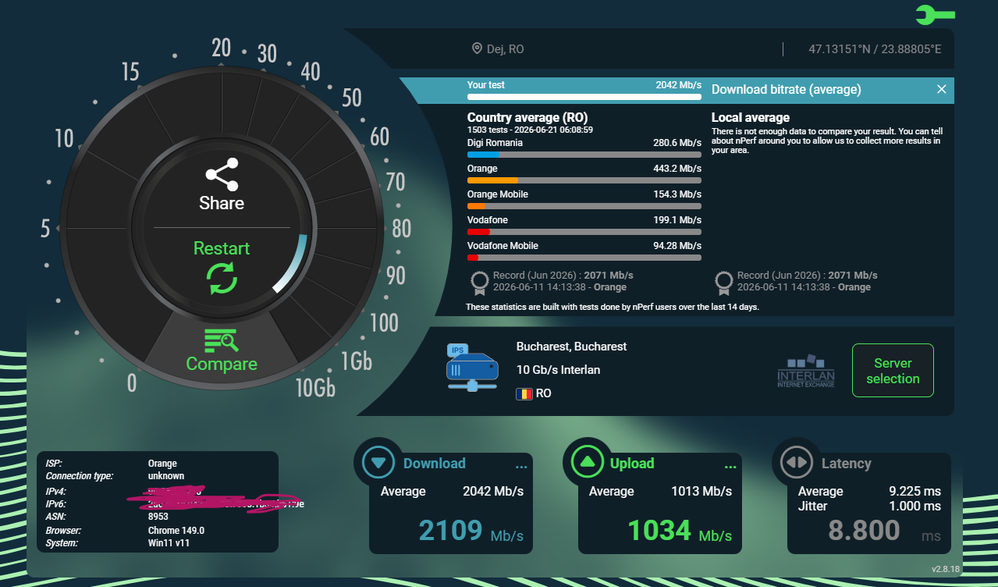This screenshot has width=998, height=587.
Task: Click the Local average heading
Action: [750, 117]
